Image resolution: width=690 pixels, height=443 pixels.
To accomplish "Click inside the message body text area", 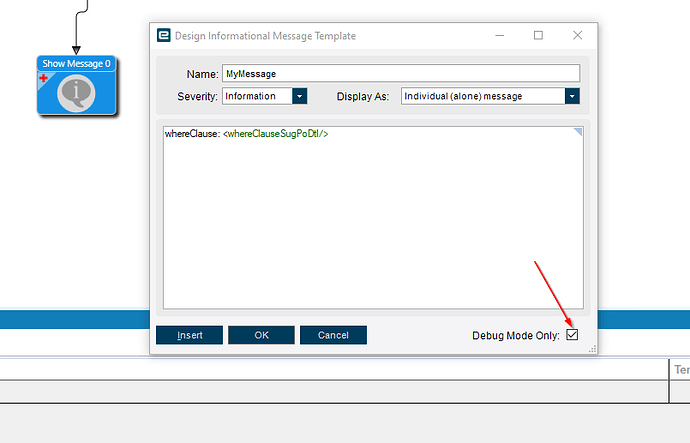I will (373, 218).
